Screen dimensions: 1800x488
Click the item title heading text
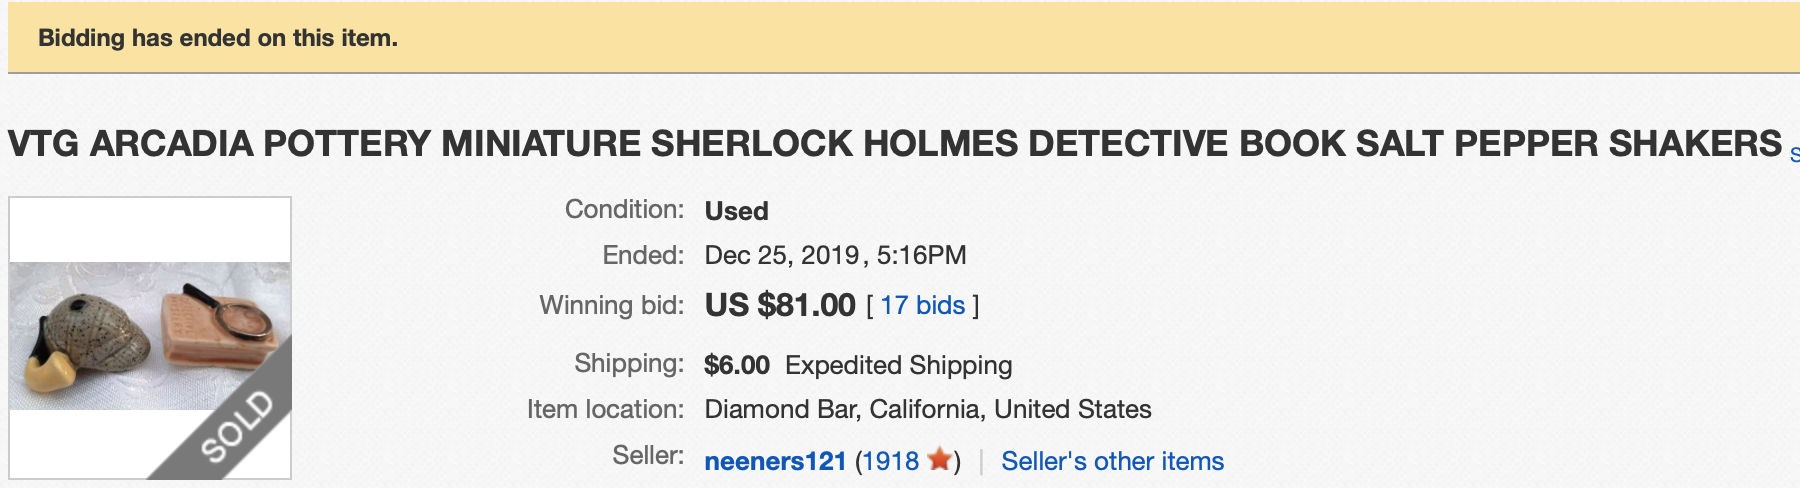[x=895, y=144]
